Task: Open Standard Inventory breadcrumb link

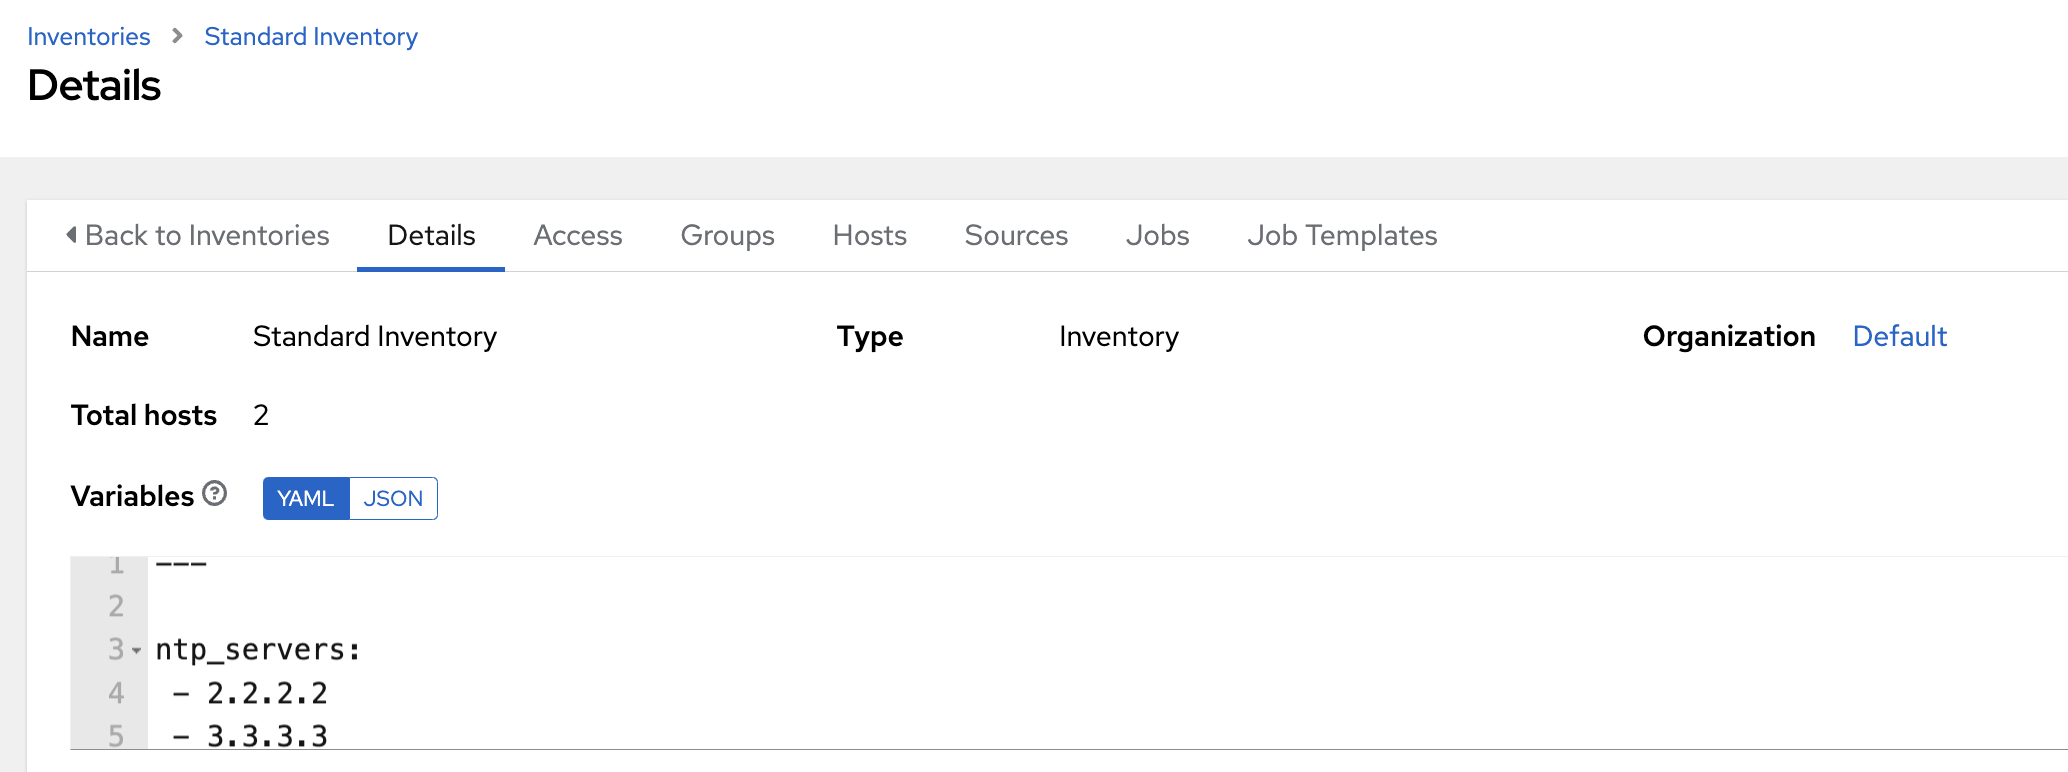Action: tap(310, 36)
